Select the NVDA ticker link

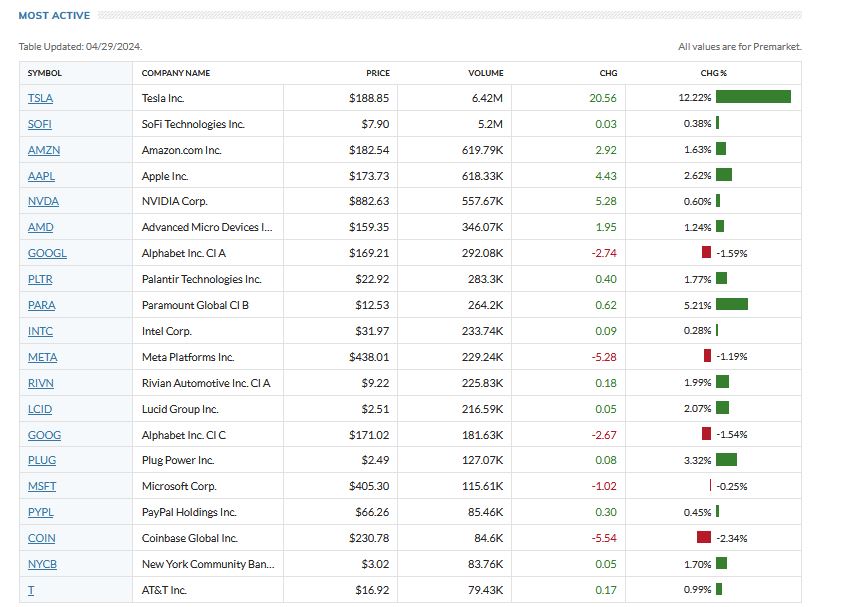tap(42, 202)
